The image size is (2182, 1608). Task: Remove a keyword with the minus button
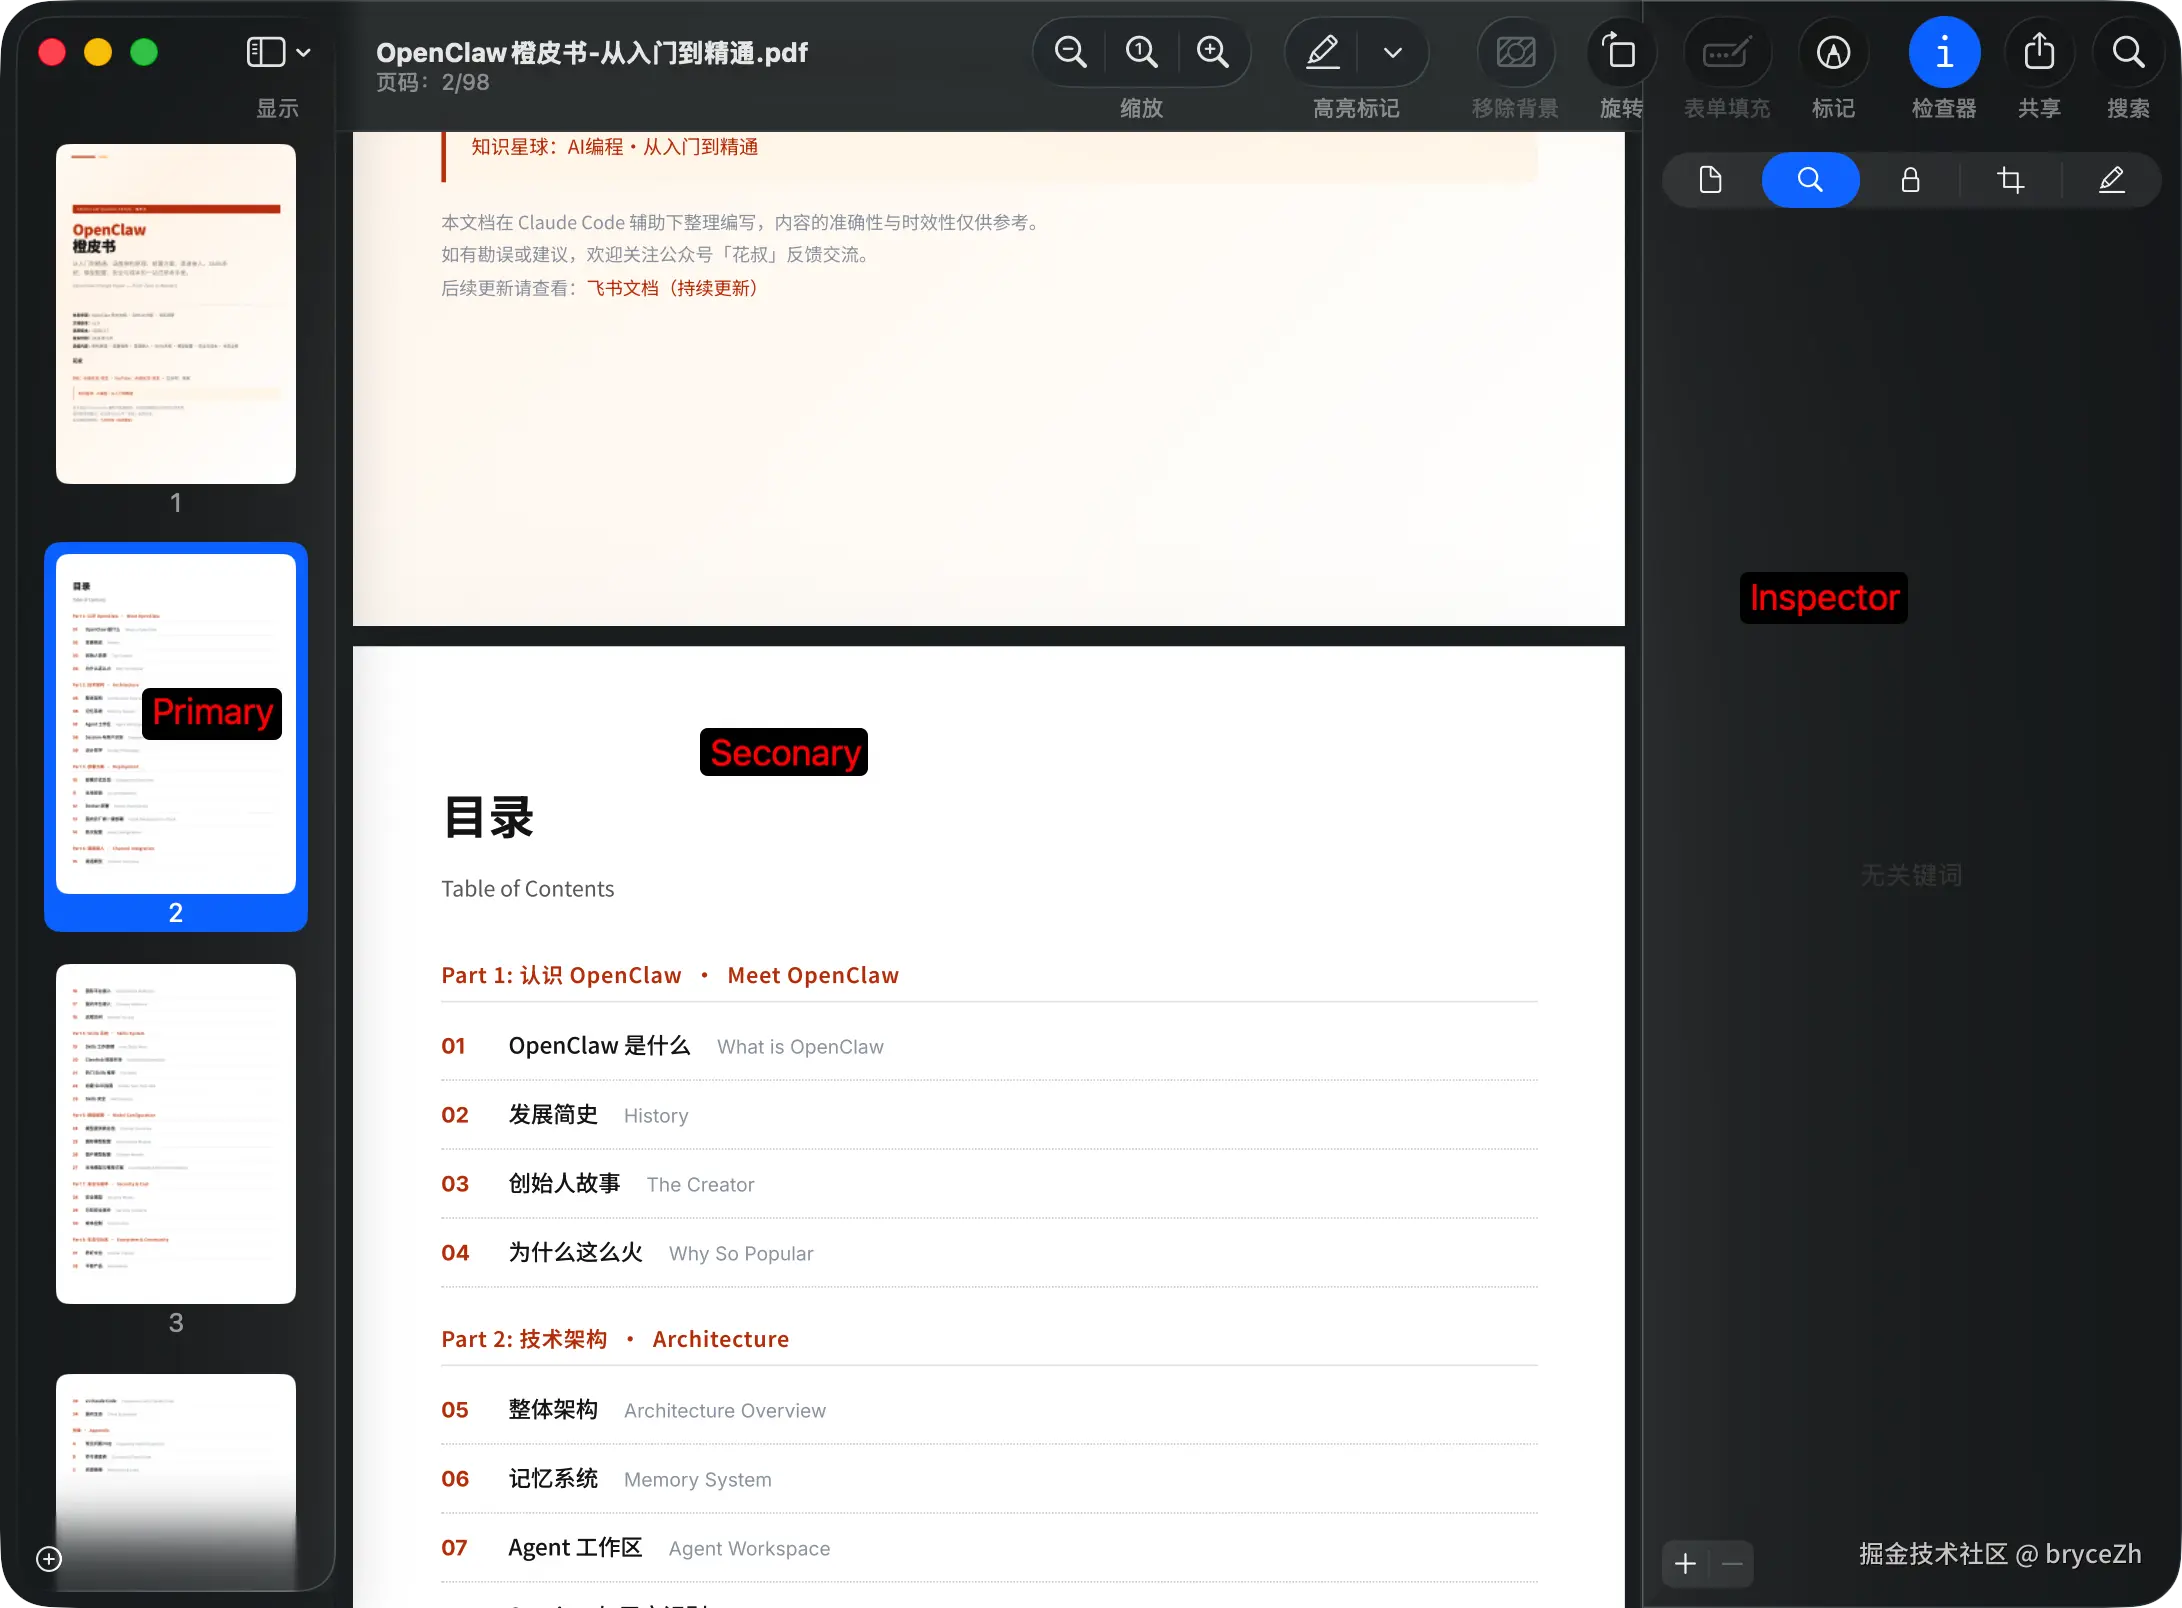[x=1732, y=1563]
